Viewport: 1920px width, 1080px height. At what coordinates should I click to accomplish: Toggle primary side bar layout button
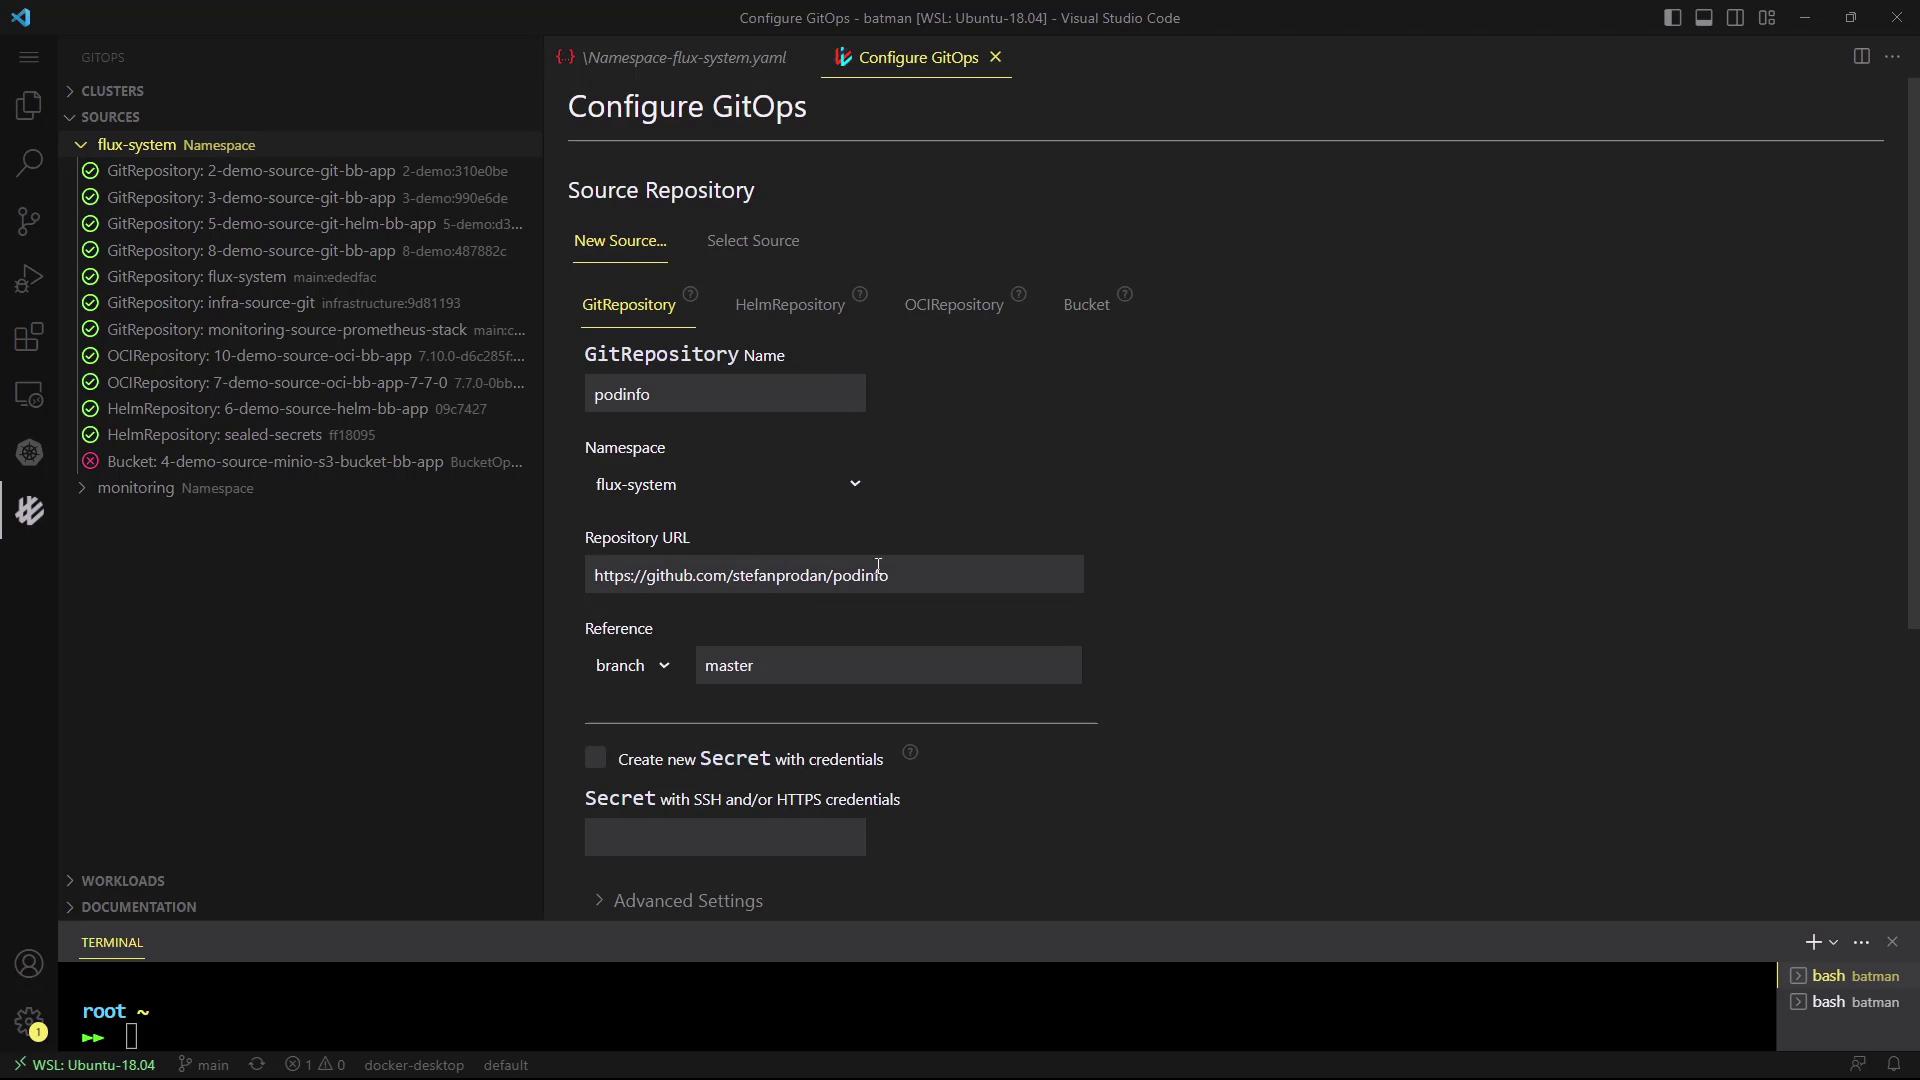coord(1672,18)
